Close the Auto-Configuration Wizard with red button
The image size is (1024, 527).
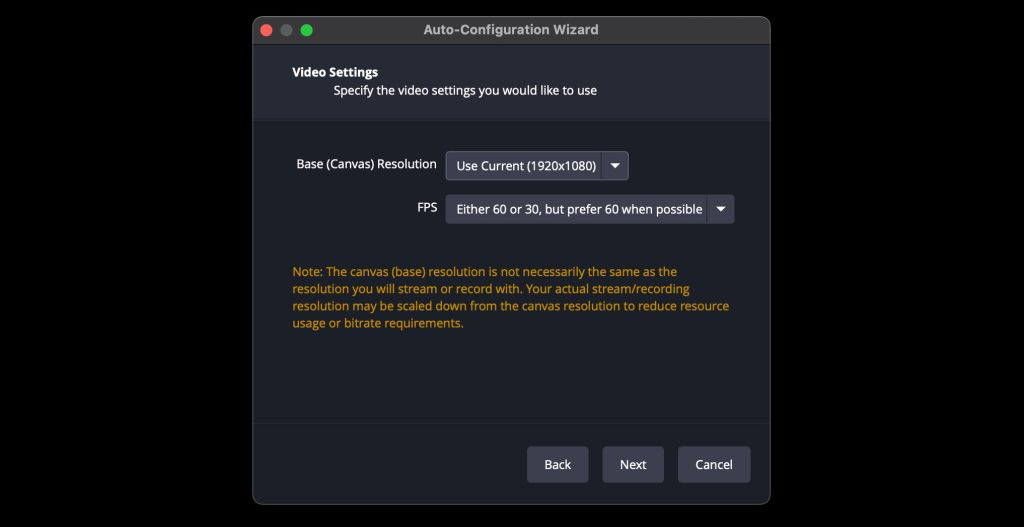266,30
